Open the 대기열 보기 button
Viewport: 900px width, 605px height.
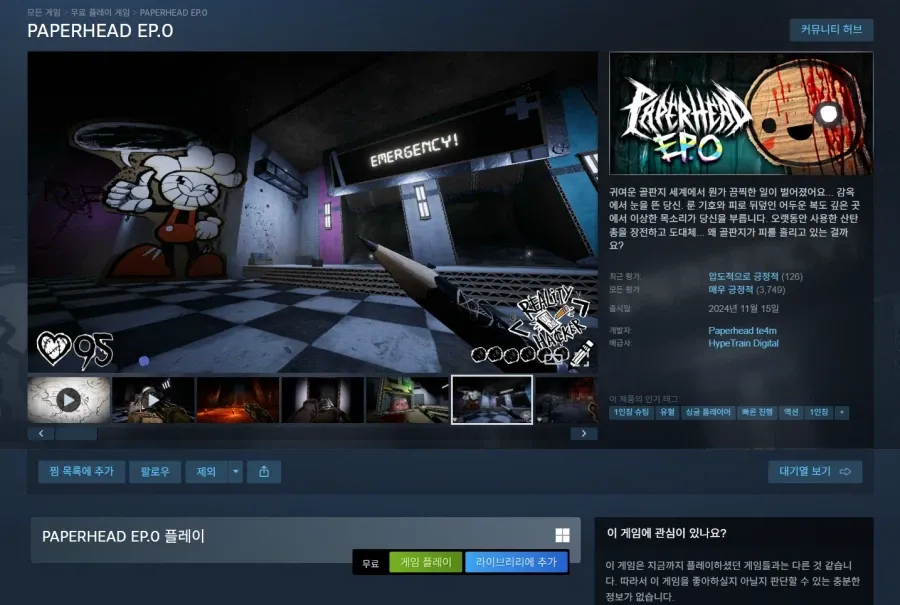click(815, 472)
